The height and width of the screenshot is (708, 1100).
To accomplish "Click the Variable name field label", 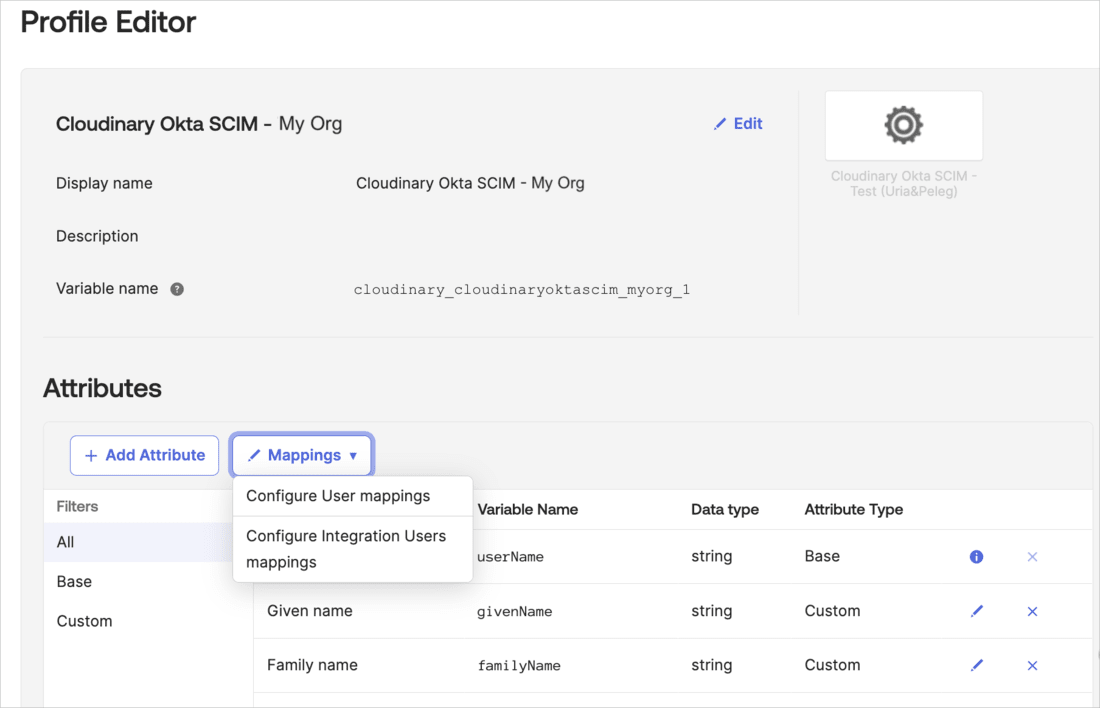I will (x=107, y=288).
